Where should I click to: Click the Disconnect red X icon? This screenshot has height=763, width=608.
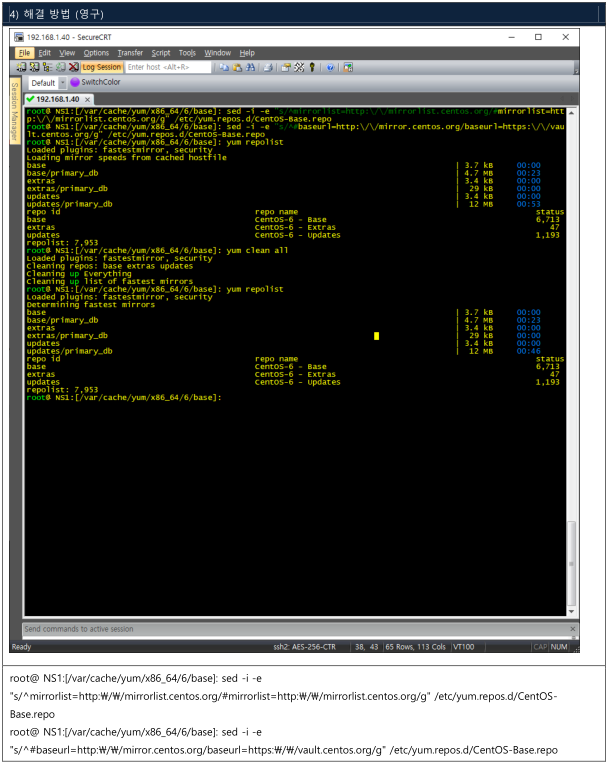pos(73,67)
